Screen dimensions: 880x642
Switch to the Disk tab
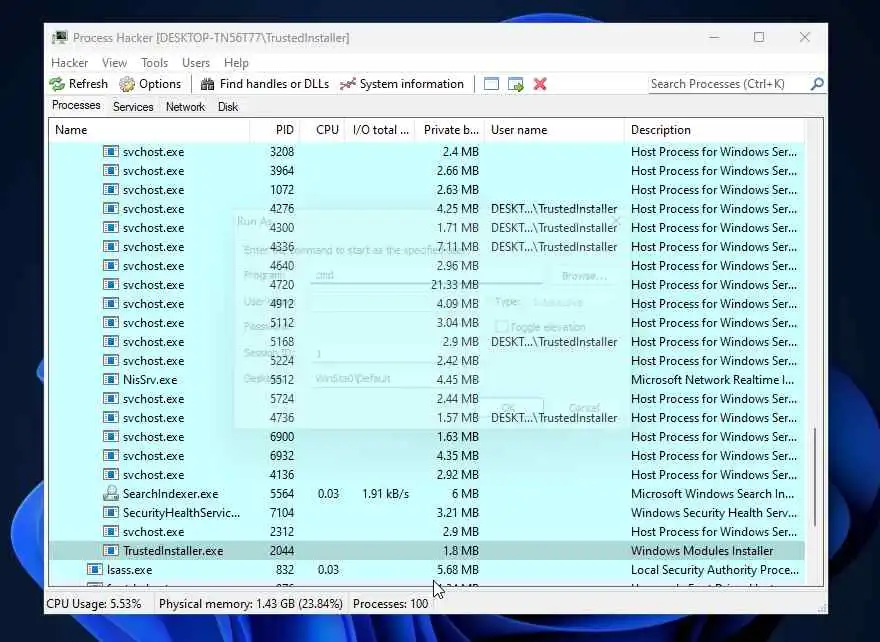pos(228,107)
